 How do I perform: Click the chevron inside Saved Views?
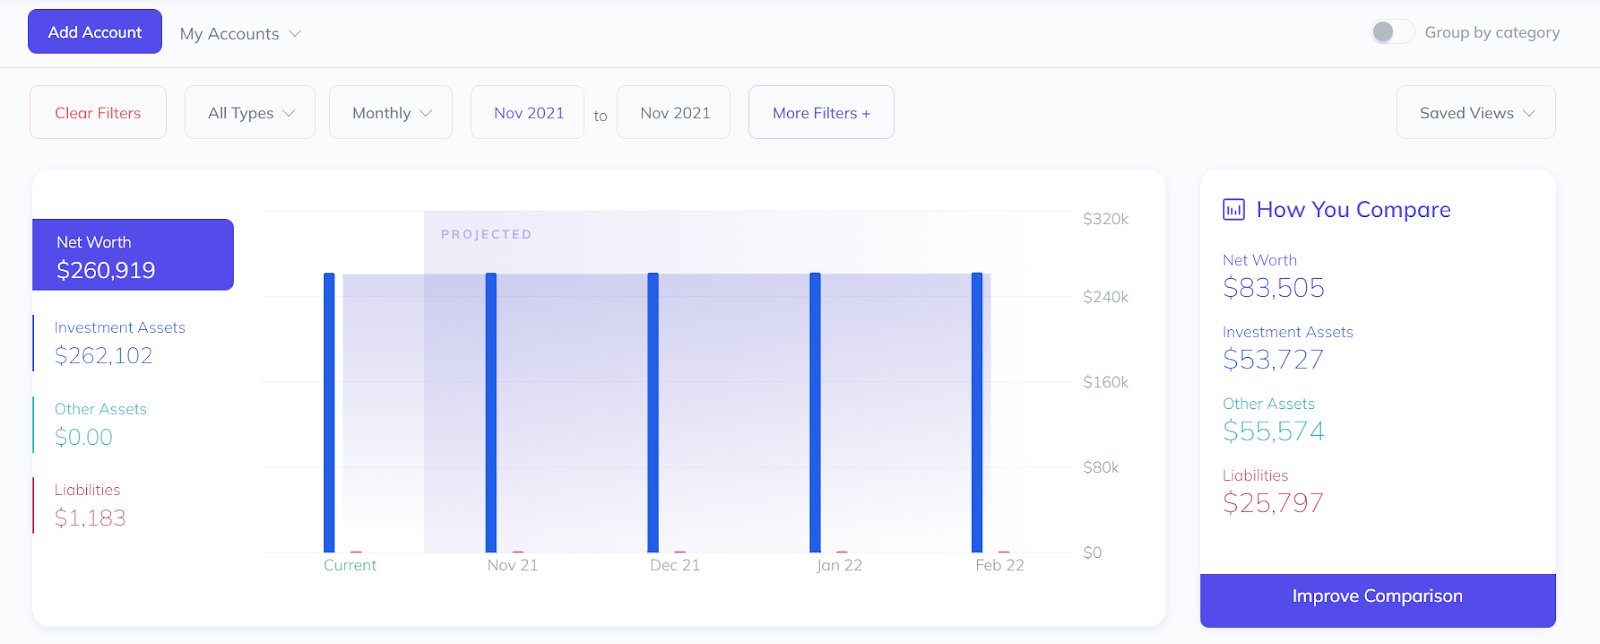pos(1529,113)
